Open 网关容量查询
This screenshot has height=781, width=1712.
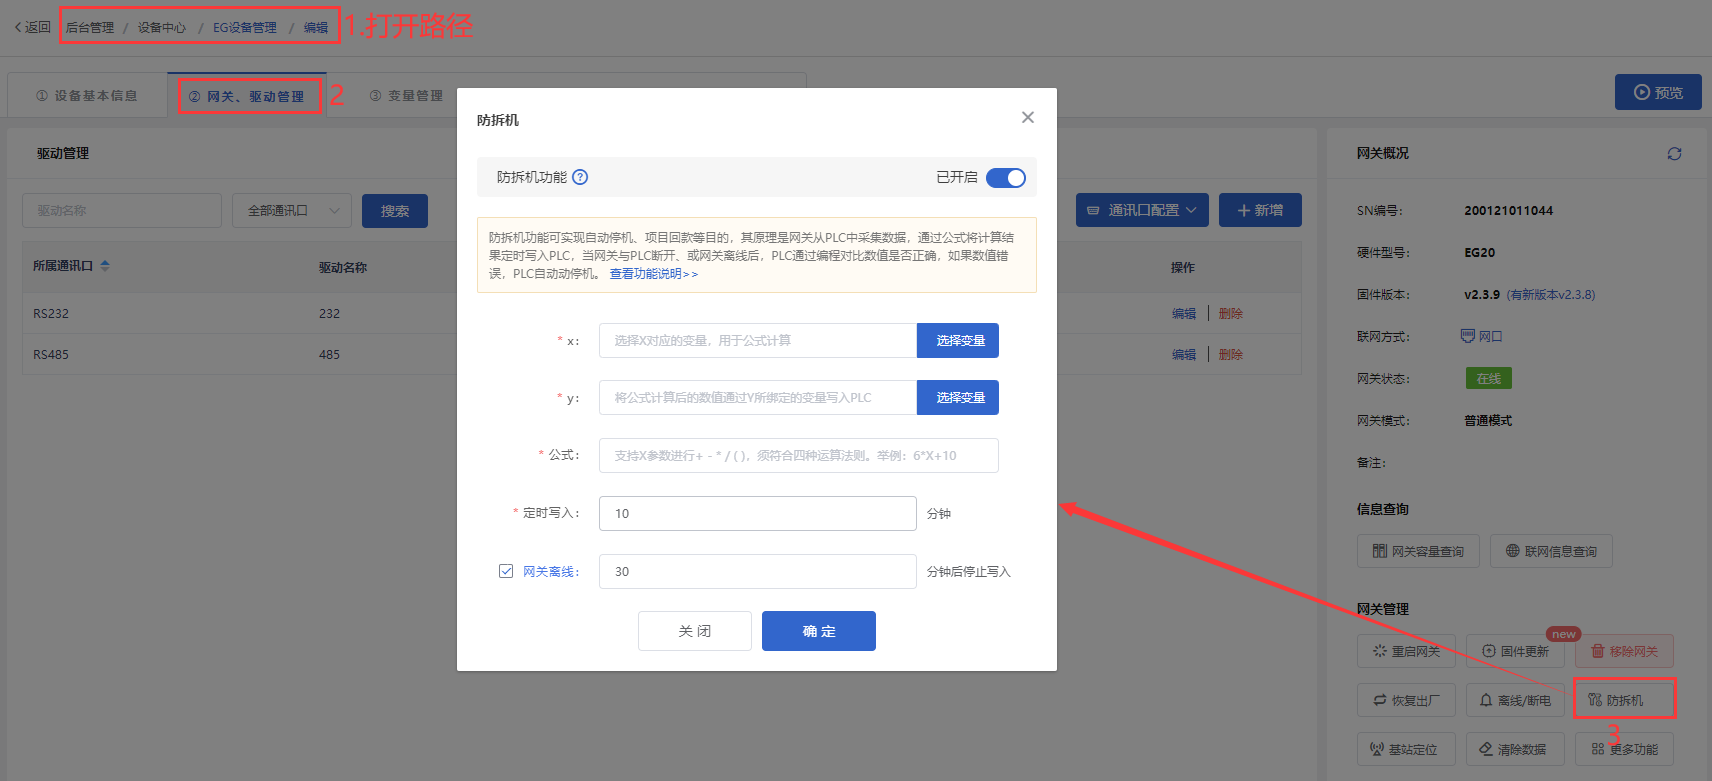[1418, 551]
